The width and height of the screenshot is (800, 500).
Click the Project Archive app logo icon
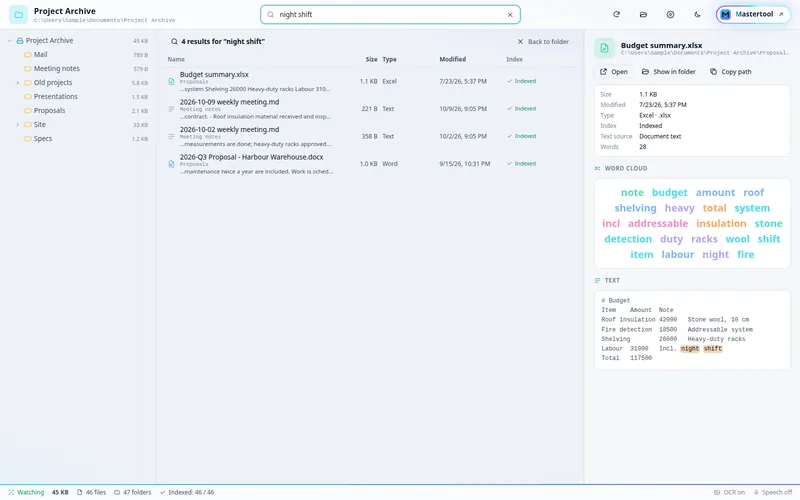click(x=18, y=14)
